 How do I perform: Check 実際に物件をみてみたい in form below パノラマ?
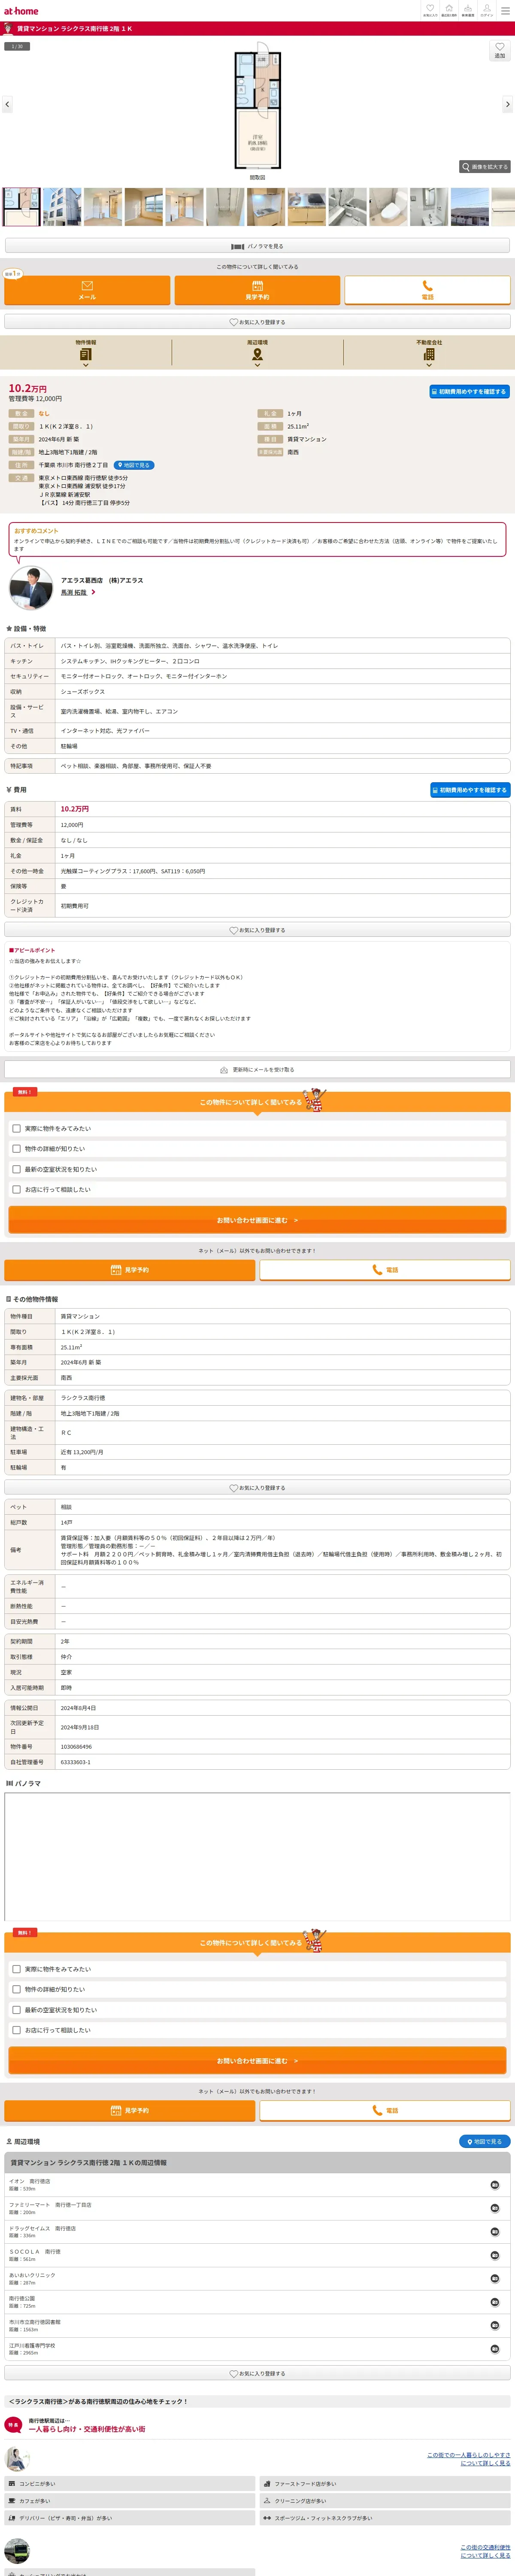(x=16, y=1969)
